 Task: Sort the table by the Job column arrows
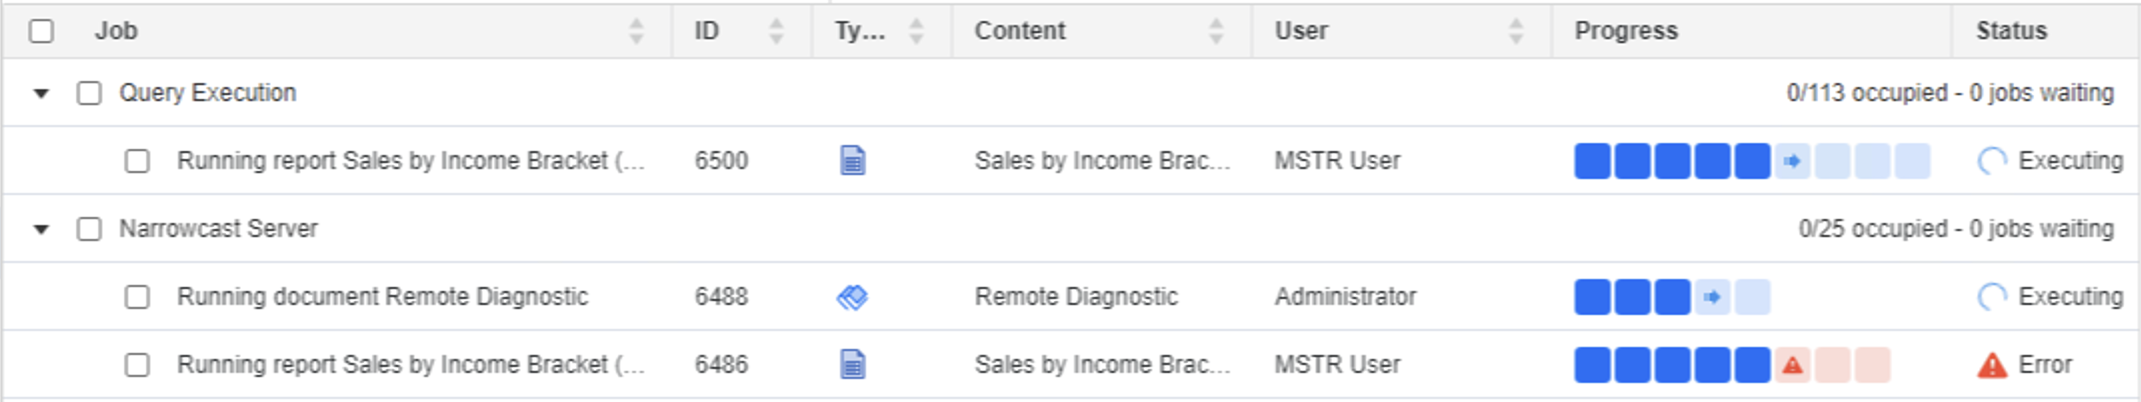pyautogui.click(x=636, y=31)
